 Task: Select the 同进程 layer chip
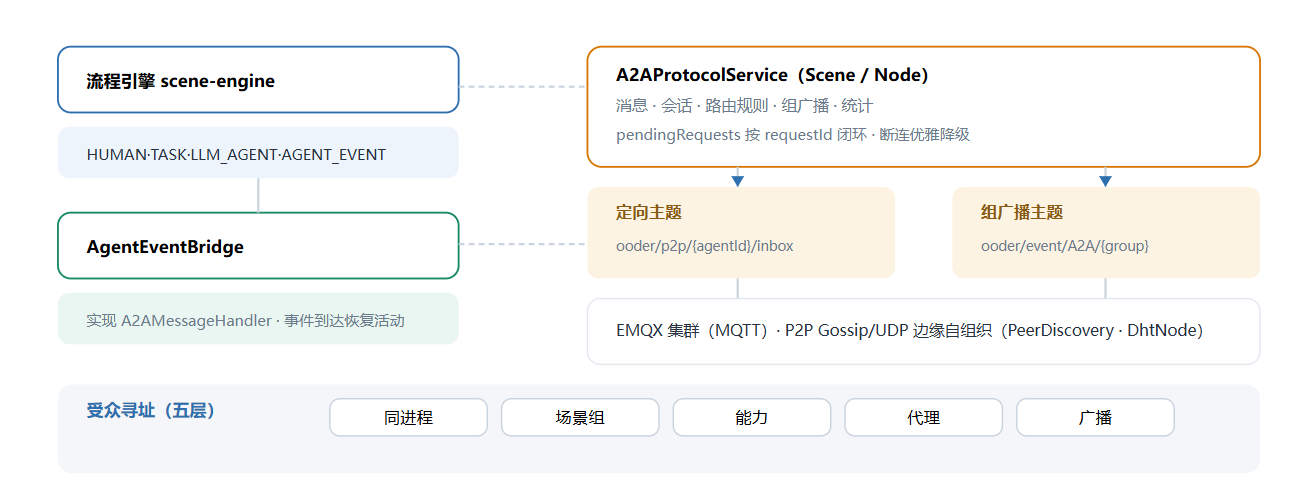pos(408,417)
